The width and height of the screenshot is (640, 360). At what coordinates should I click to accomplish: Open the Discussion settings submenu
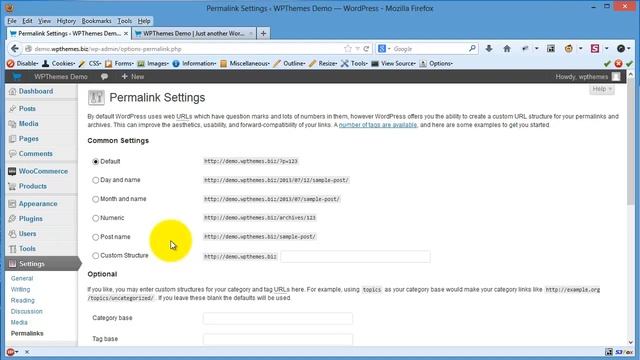(x=27, y=311)
